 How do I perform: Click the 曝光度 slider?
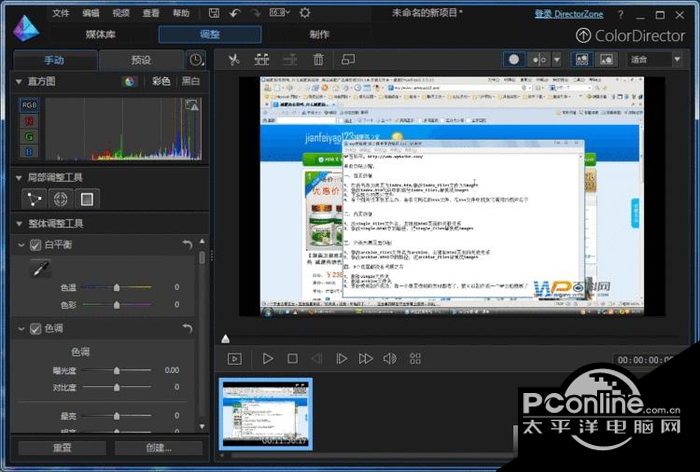[x=117, y=370]
